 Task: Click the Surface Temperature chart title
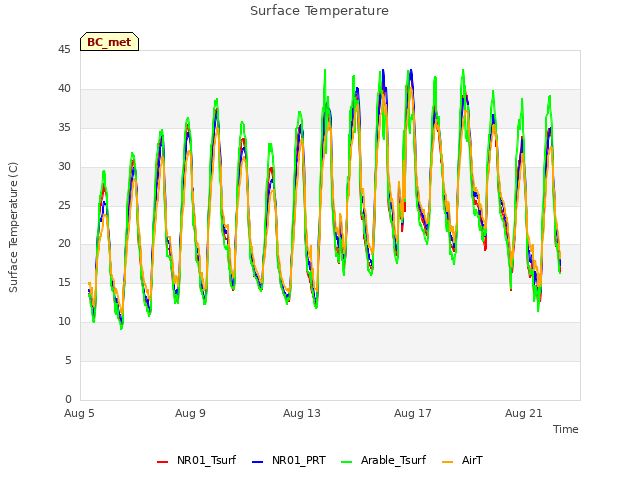coord(319,11)
